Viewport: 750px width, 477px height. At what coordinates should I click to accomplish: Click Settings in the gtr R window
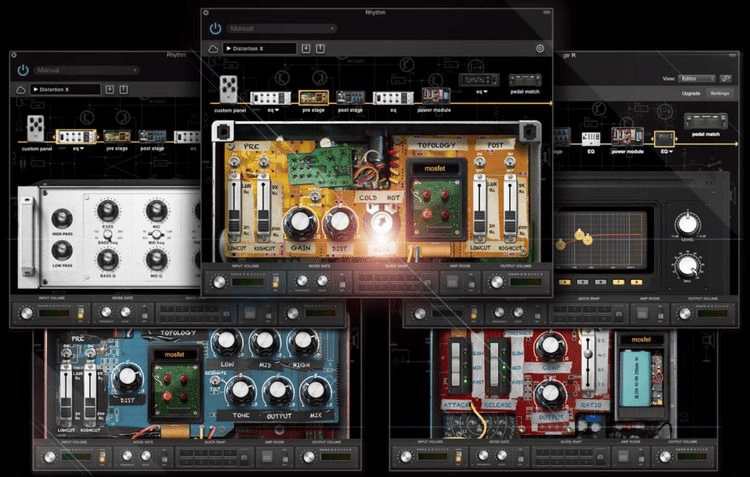(719, 93)
